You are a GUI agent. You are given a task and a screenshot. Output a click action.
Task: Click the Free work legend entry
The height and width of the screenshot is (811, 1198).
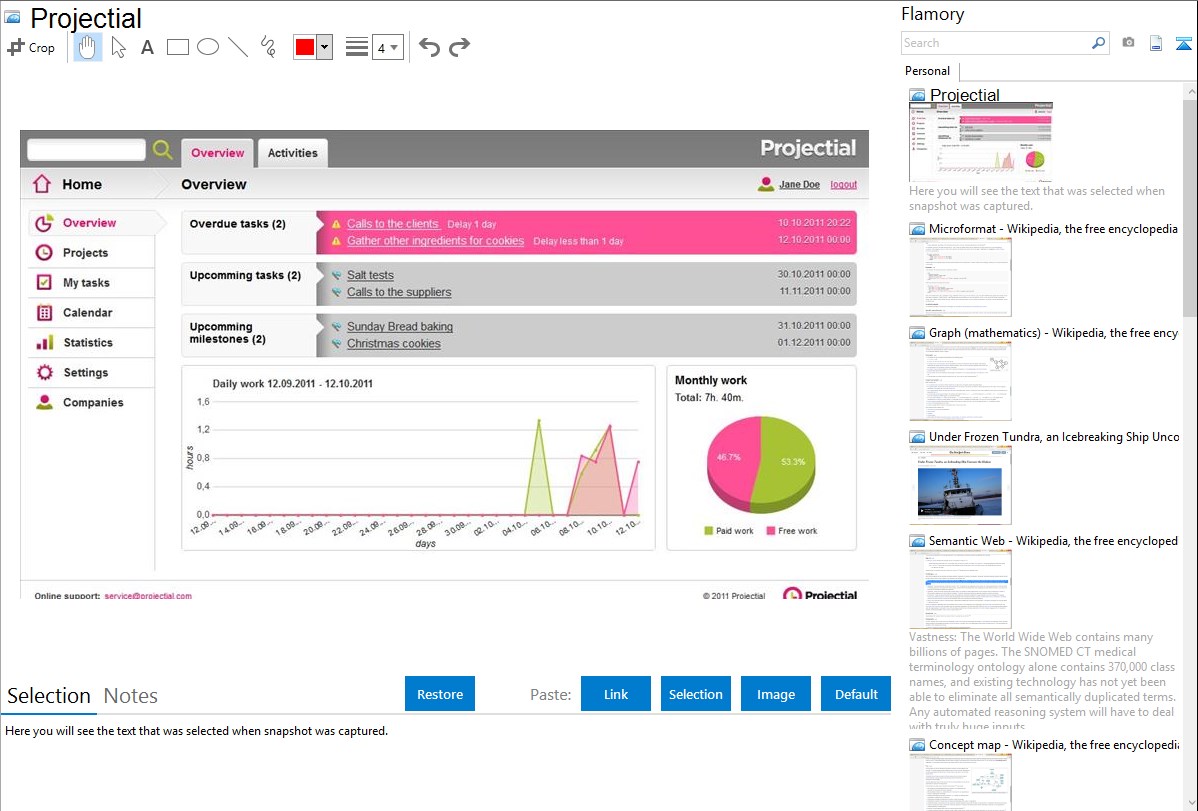(792, 530)
